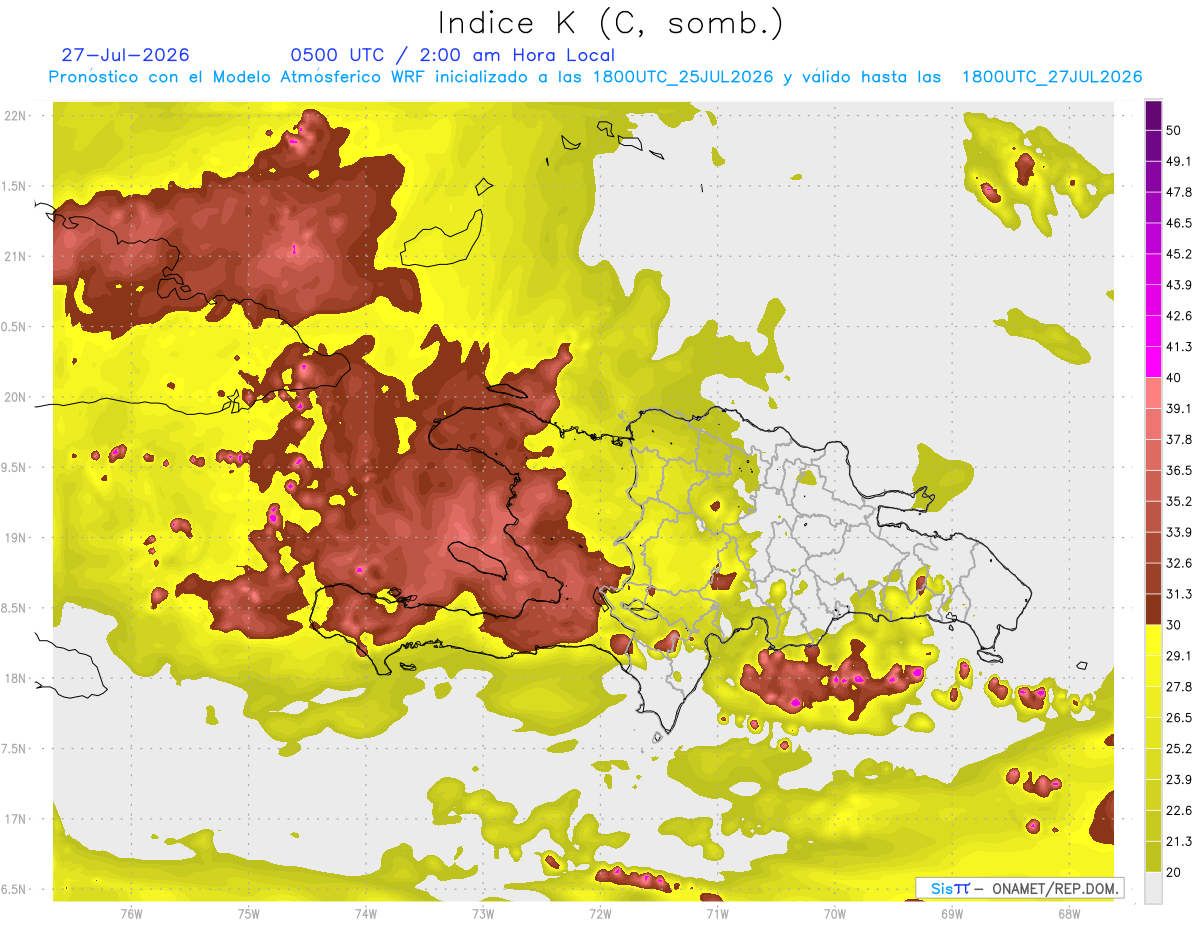The height and width of the screenshot is (927, 1200).
Task: Click the colorbar value "20"
Action: (x=1175, y=873)
